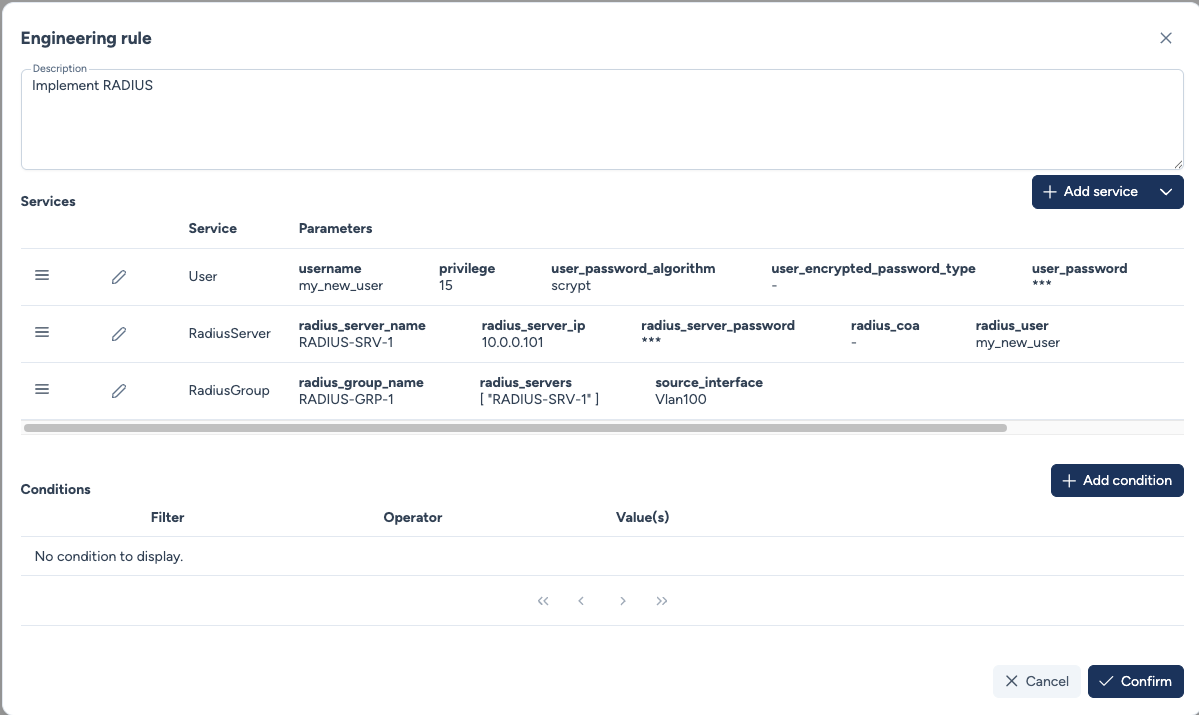Edit the User service with pencil icon
This screenshot has width=1199, height=715.
coord(119,277)
